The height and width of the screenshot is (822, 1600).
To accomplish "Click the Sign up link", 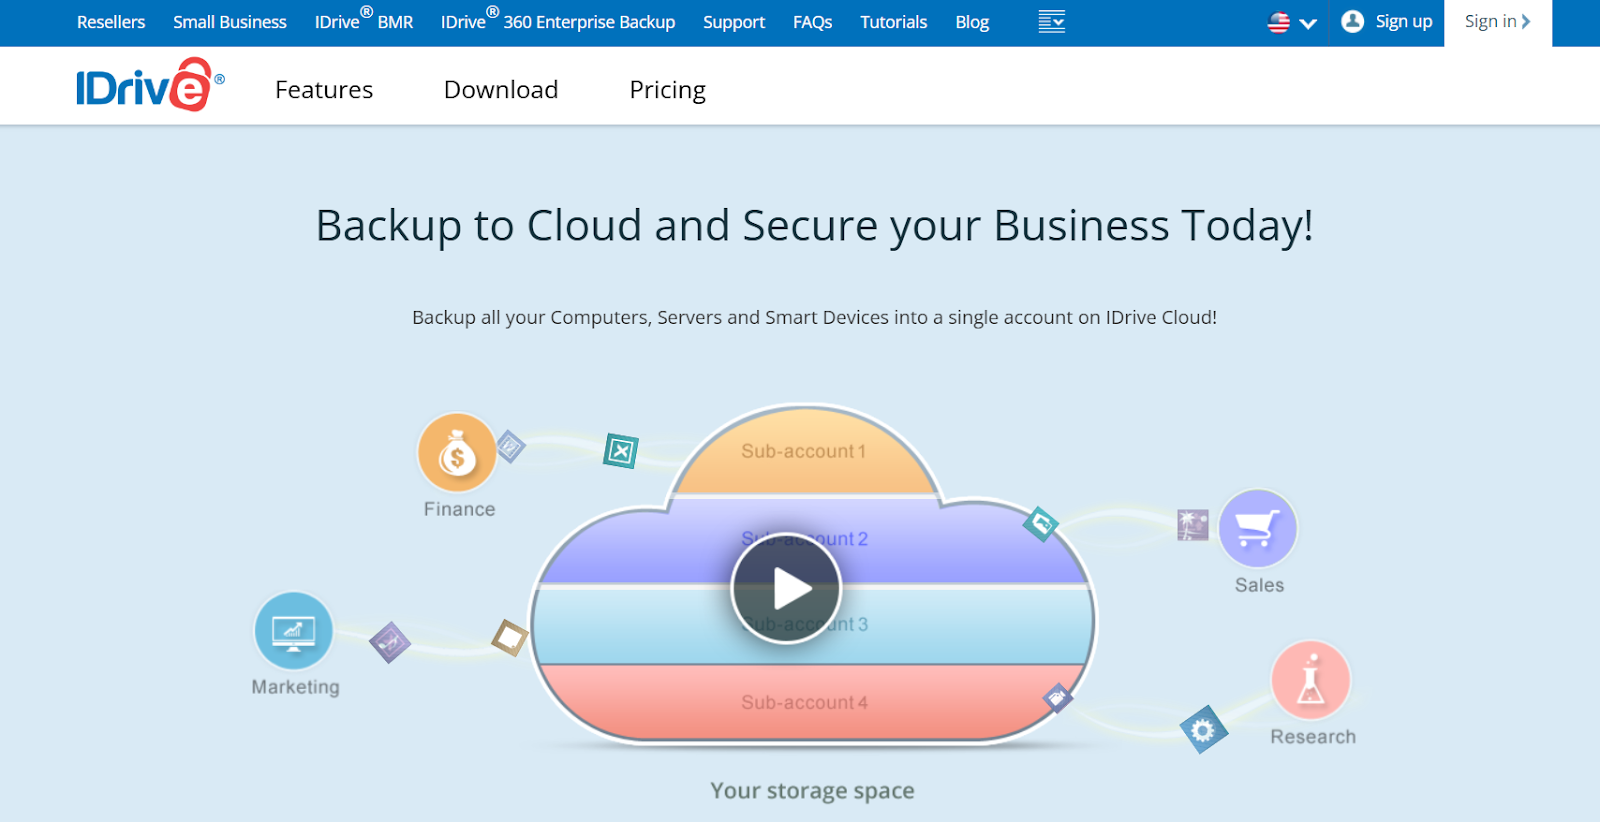I will [x=1404, y=21].
